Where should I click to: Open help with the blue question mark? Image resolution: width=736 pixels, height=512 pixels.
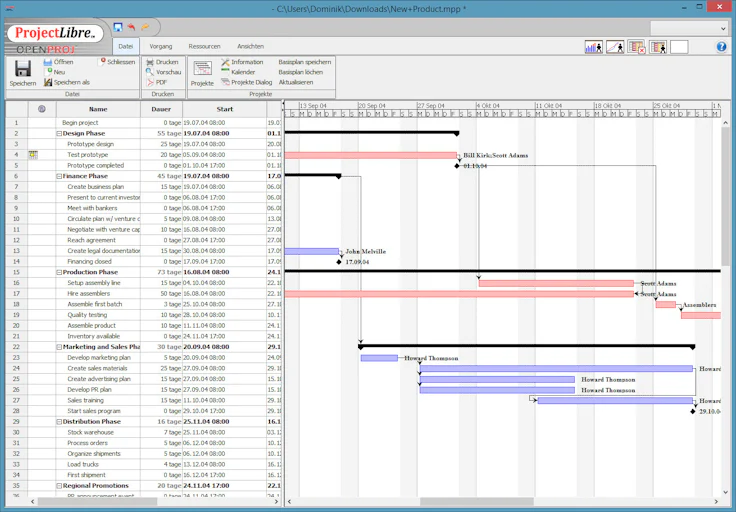pos(721,47)
